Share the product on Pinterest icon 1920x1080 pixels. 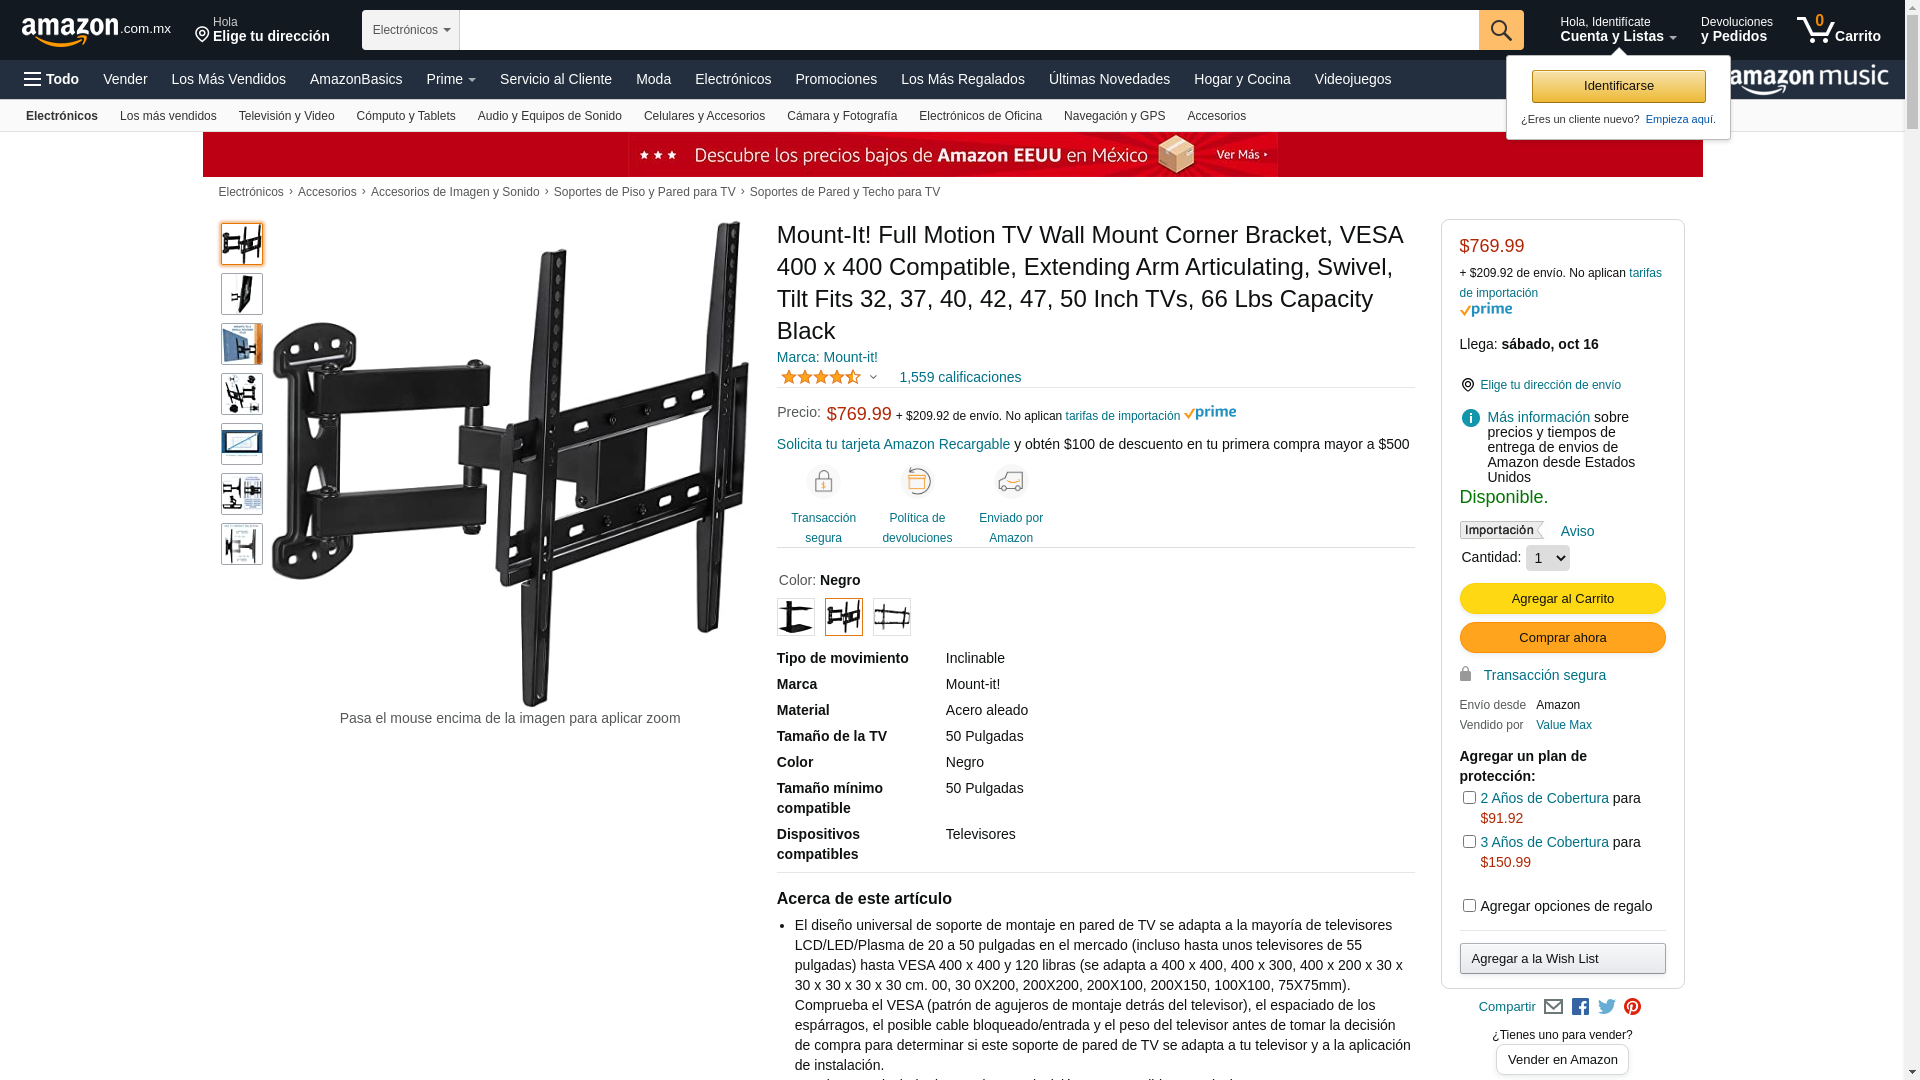pyautogui.click(x=1633, y=1007)
